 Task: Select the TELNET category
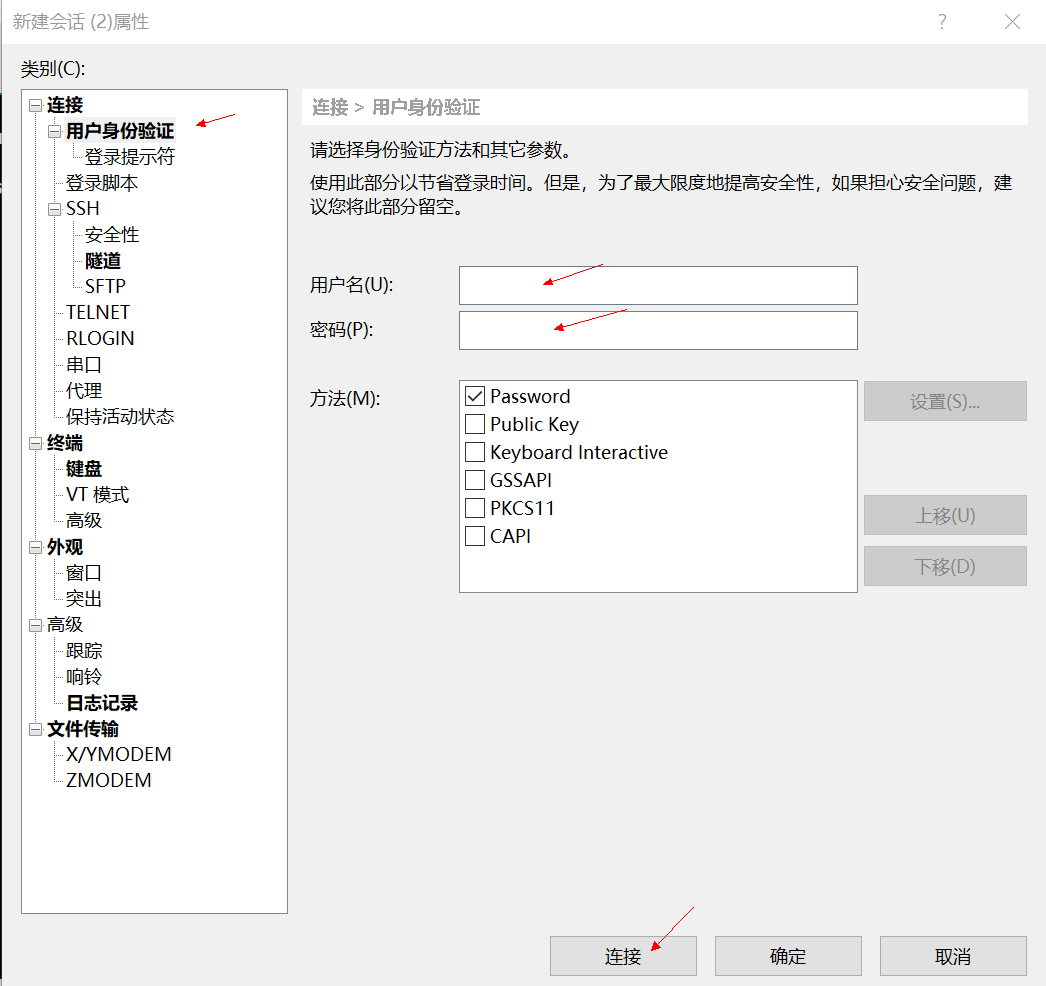click(97, 312)
